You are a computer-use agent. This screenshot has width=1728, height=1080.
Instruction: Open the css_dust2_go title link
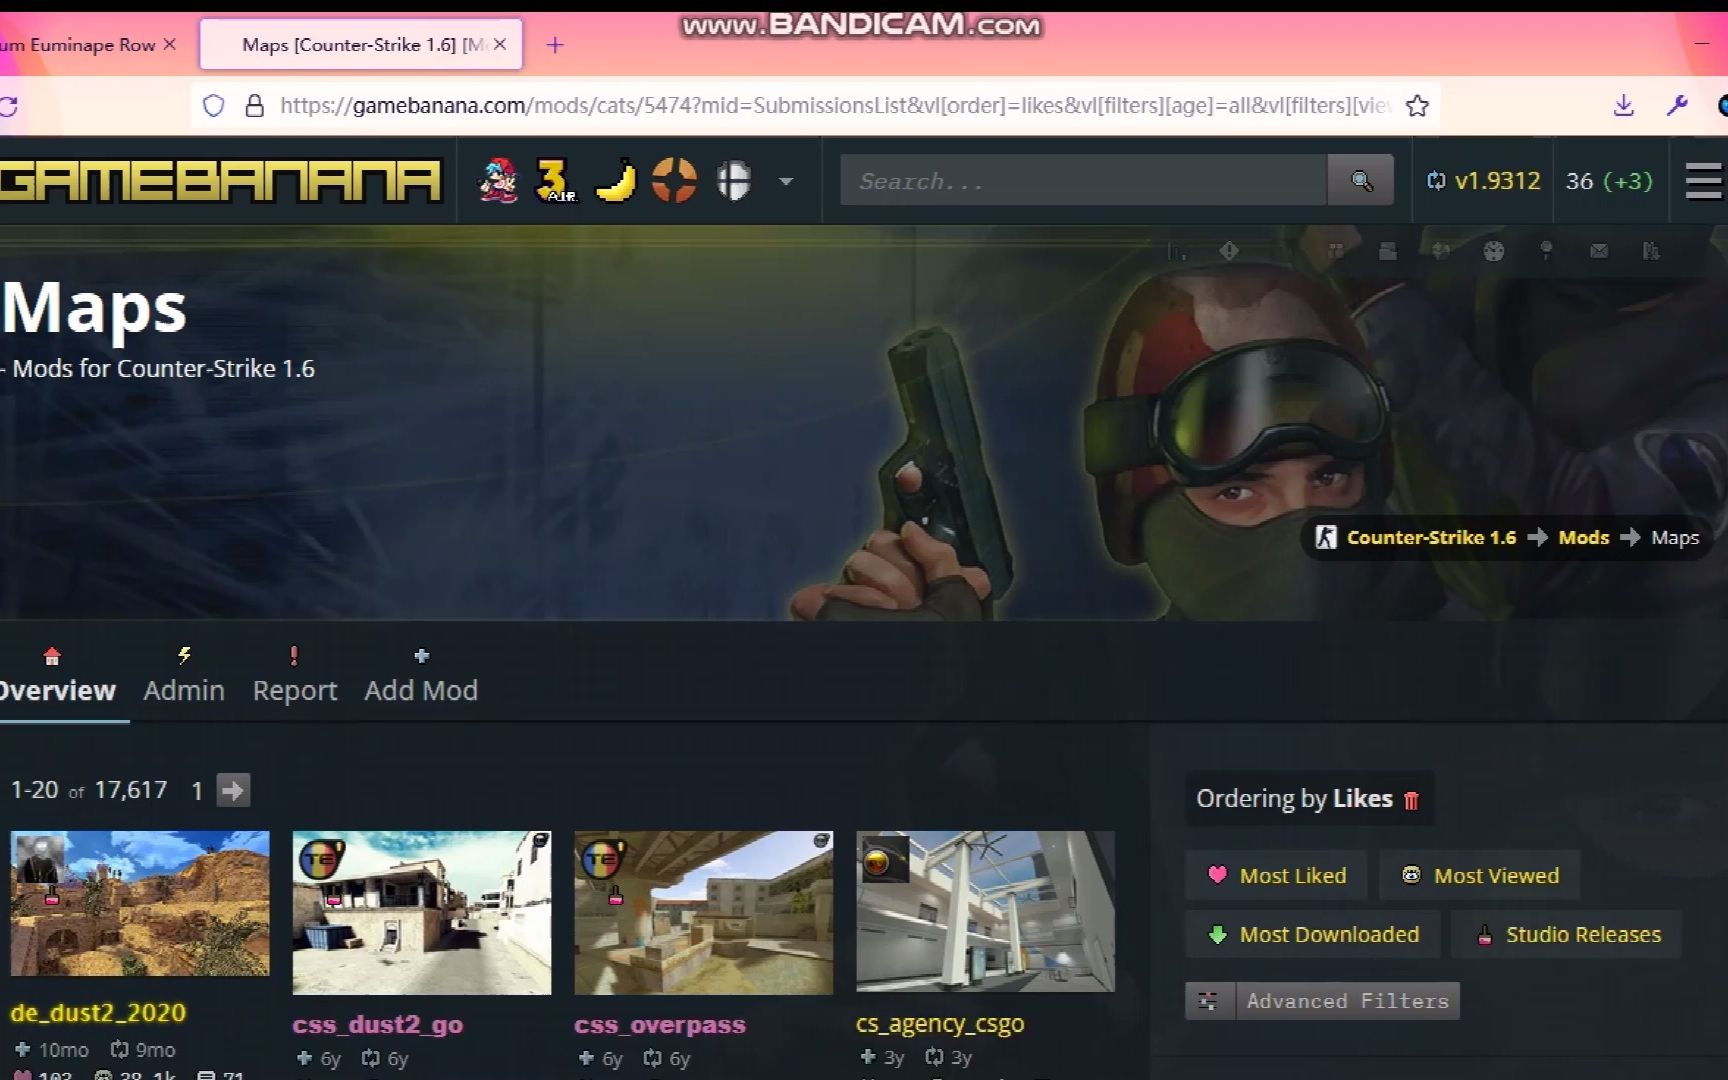[378, 1024]
